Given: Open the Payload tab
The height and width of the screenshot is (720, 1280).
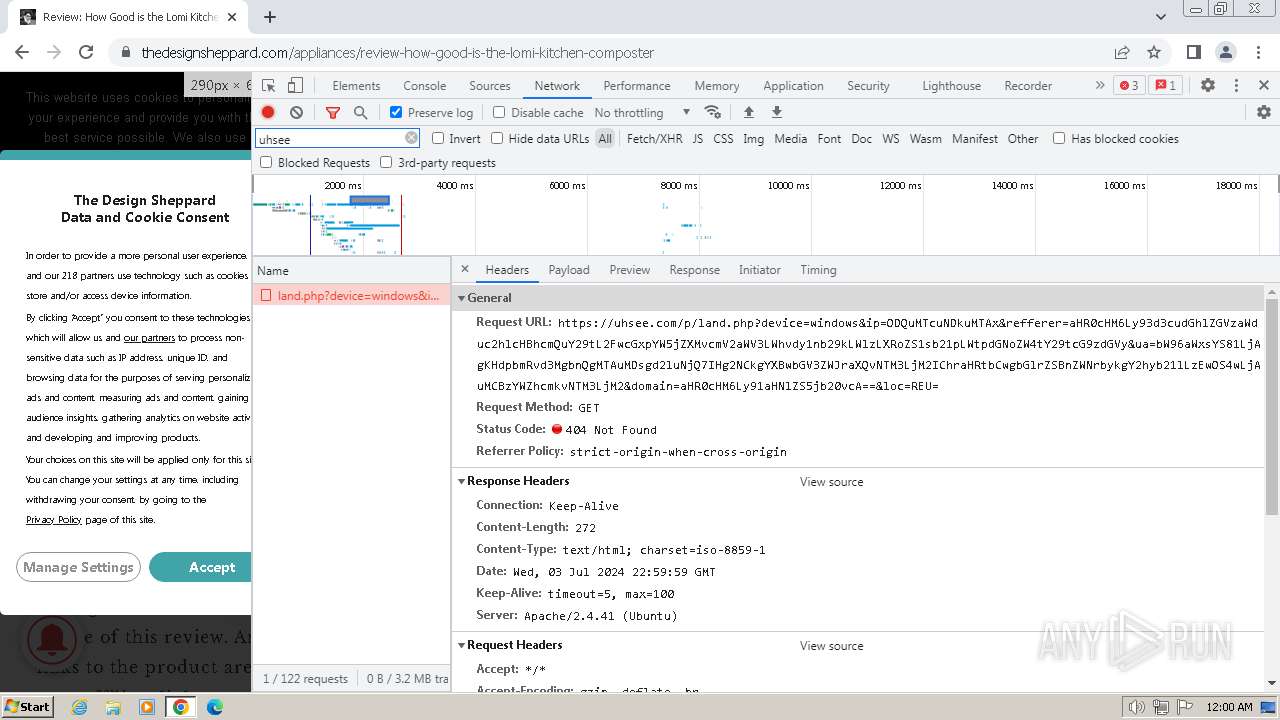Looking at the screenshot, I should (x=569, y=270).
